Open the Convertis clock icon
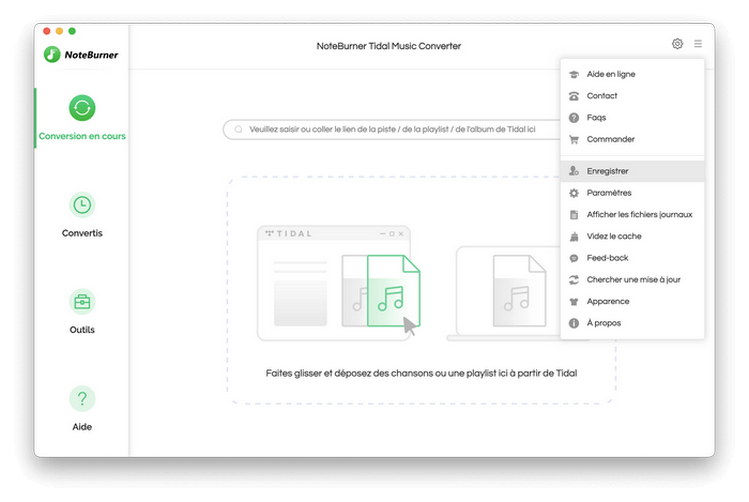The image size is (749, 502). [x=82, y=205]
